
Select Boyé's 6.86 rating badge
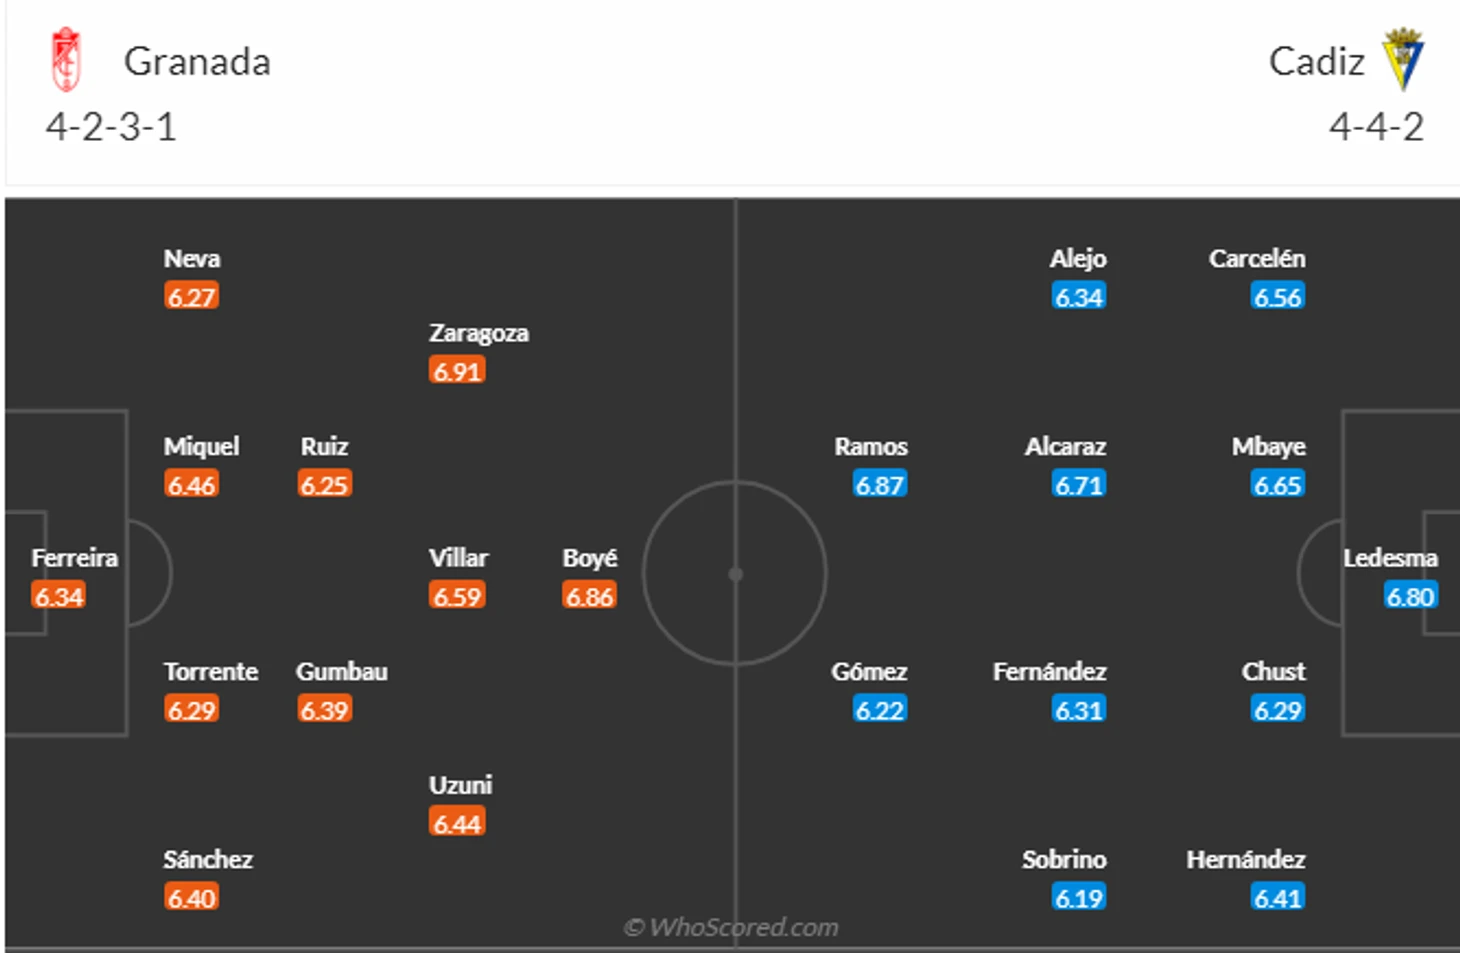pyautogui.click(x=589, y=596)
